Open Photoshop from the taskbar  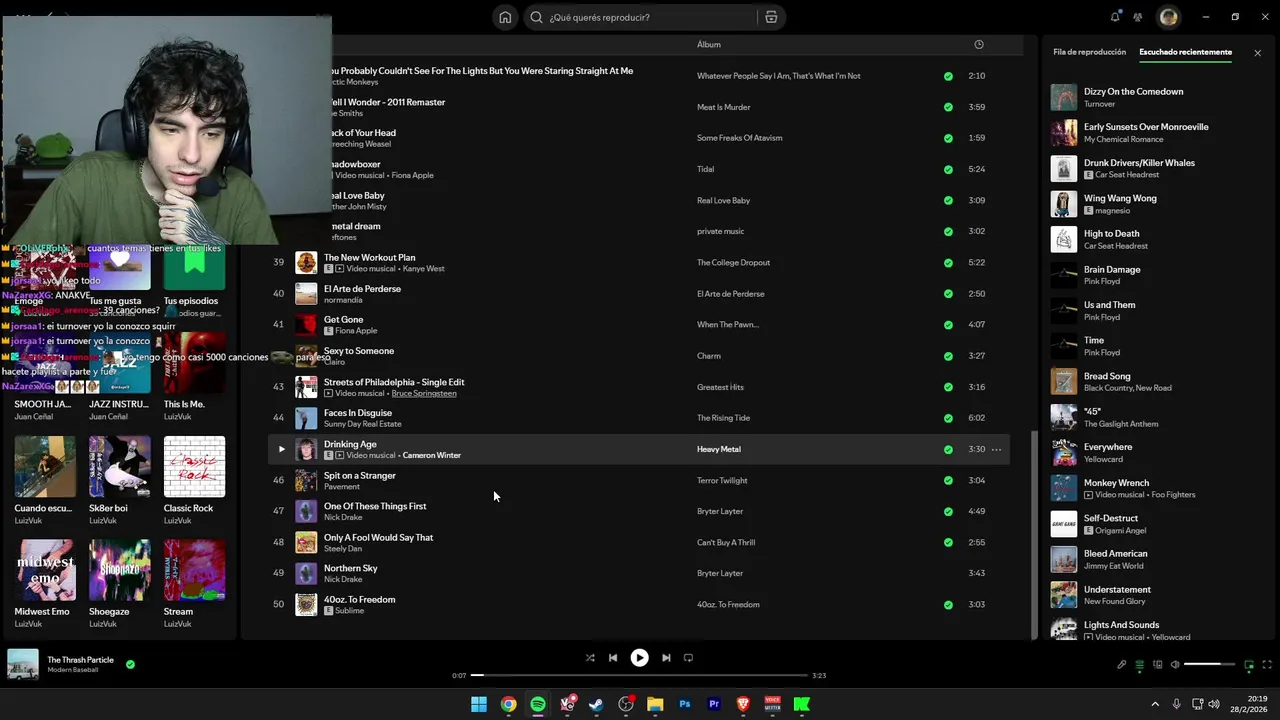685,704
